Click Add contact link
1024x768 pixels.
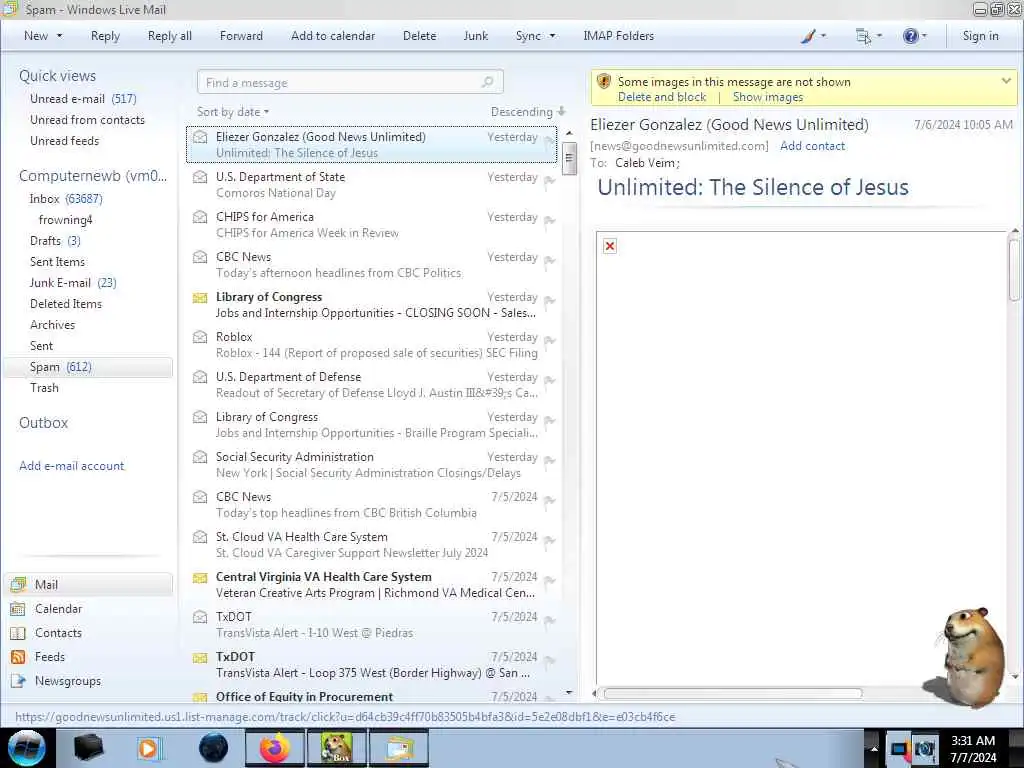point(812,146)
